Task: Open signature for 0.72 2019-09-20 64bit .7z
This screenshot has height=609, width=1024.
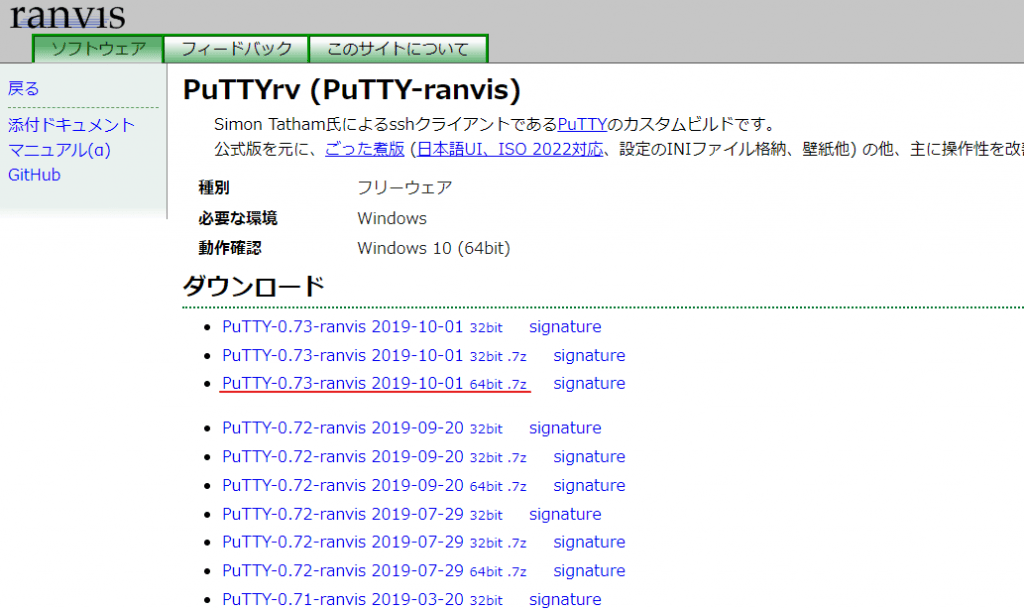Action: (589, 485)
